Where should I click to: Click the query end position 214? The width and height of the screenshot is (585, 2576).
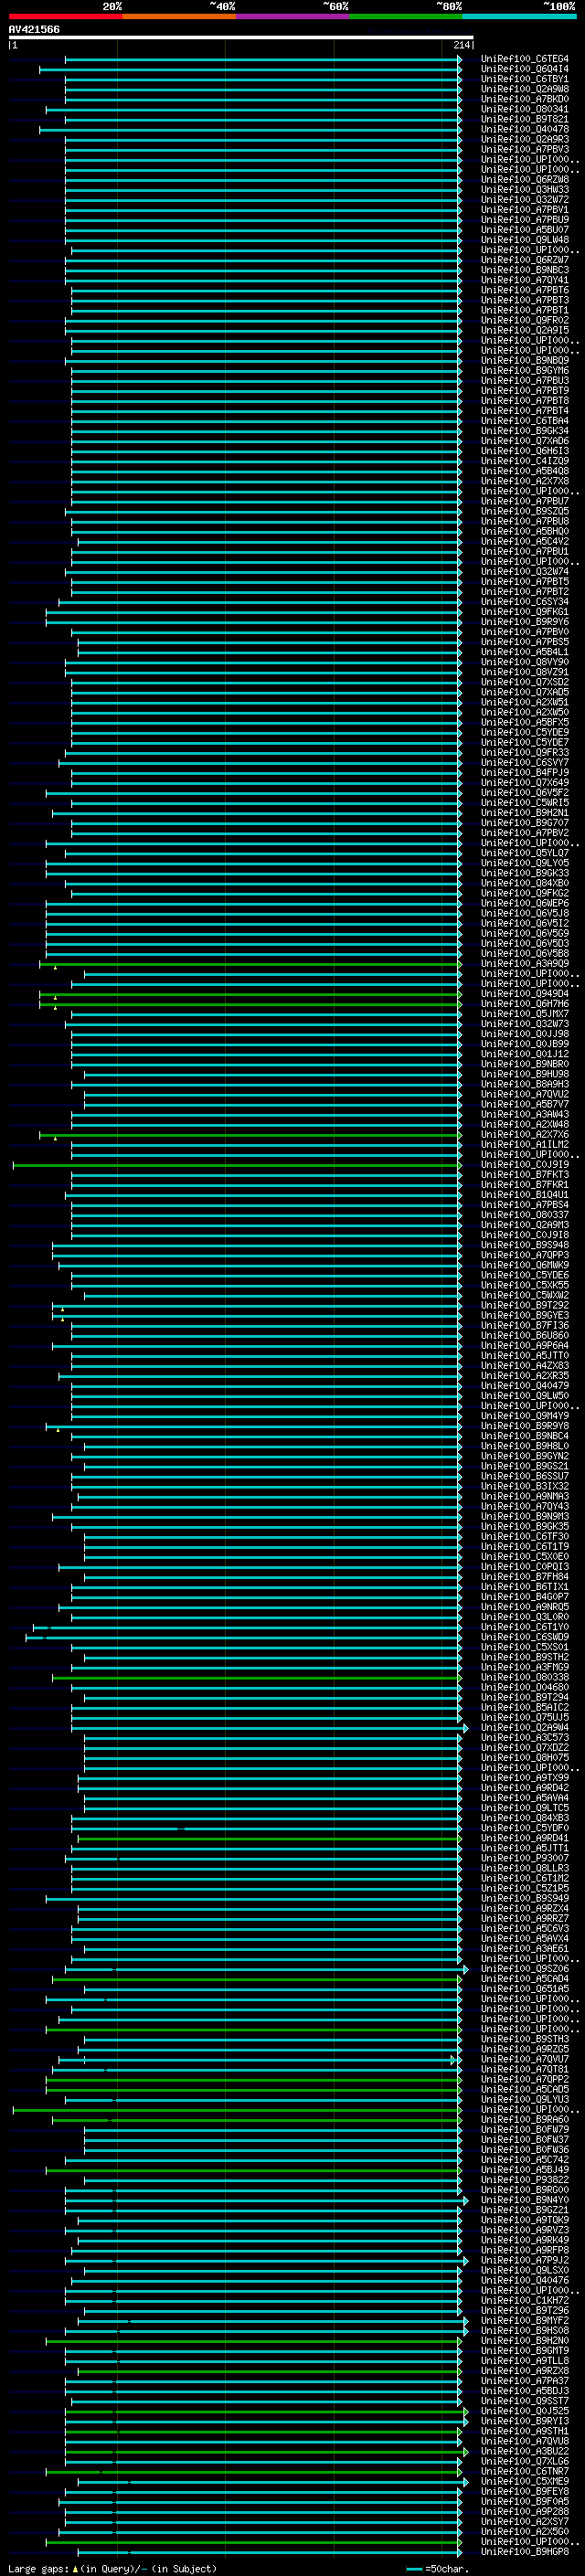(x=461, y=45)
